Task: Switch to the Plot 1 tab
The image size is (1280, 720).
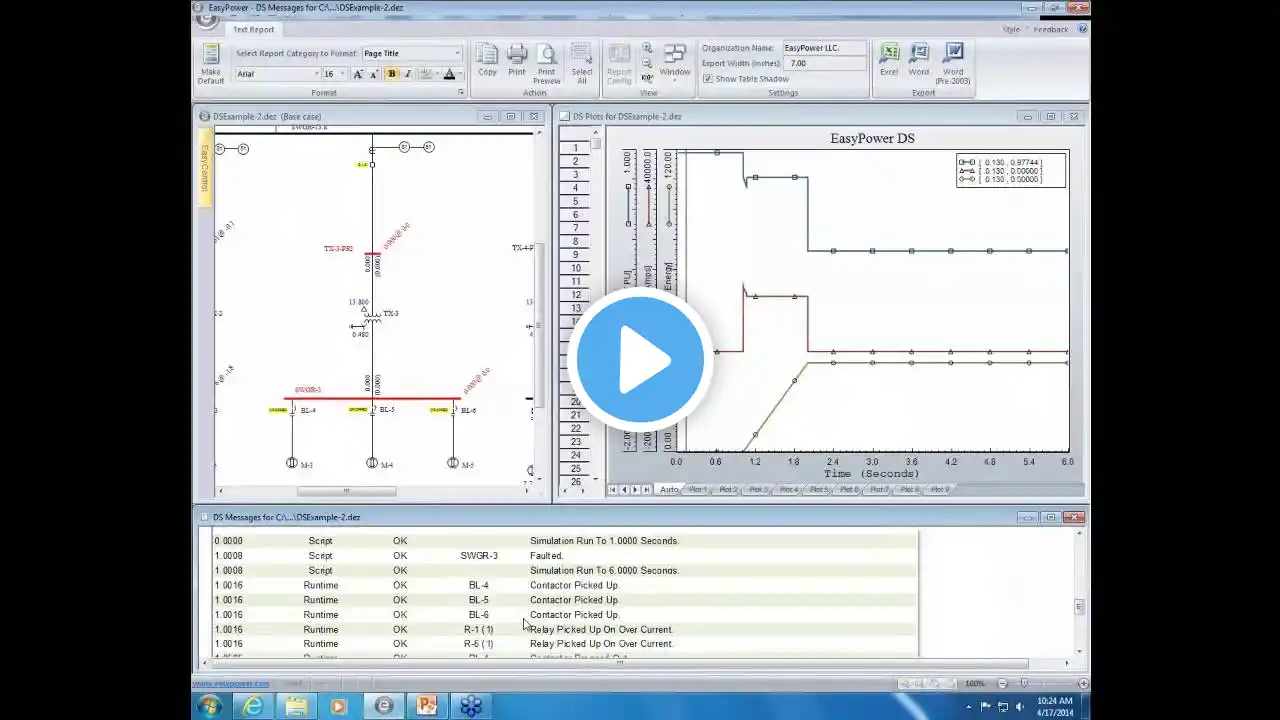Action: pyautogui.click(x=698, y=489)
